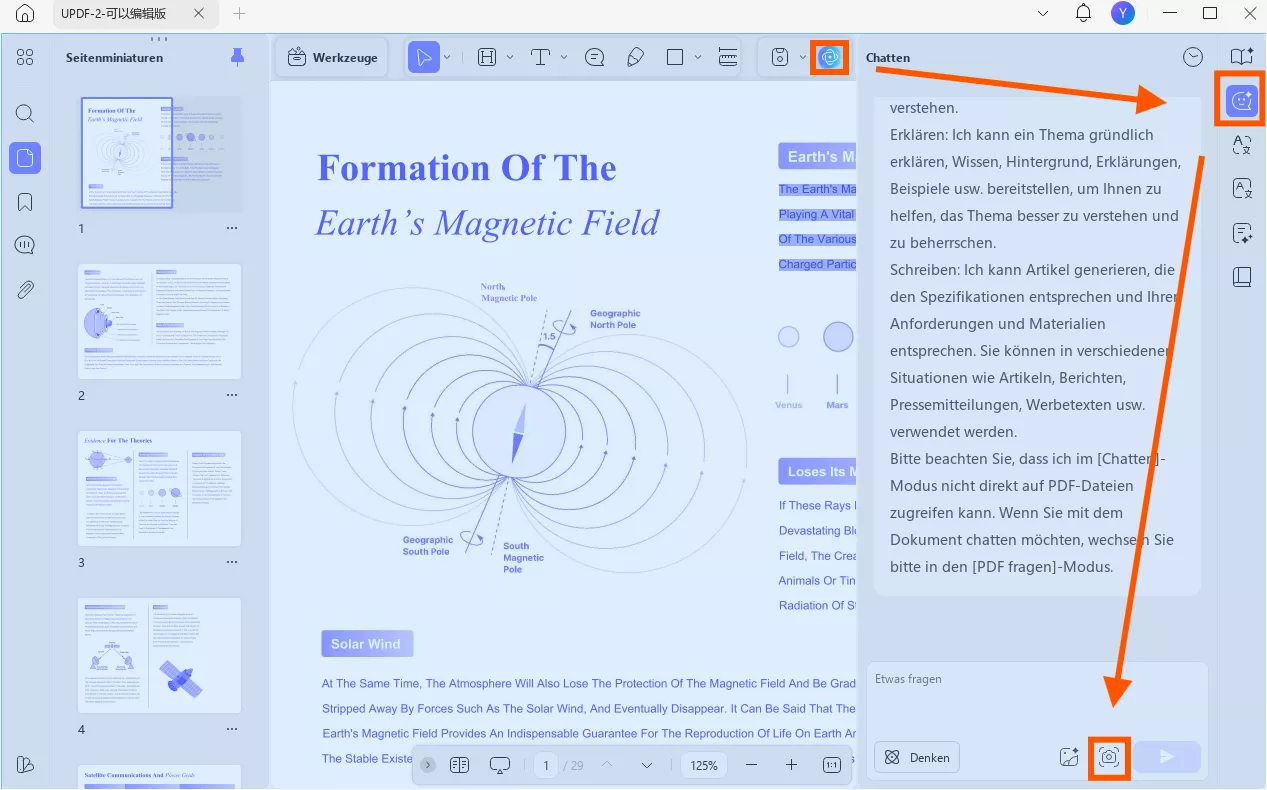The image size is (1267, 790).
Task: Open the text tool dropdown arrow
Action: click(x=563, y=58)
